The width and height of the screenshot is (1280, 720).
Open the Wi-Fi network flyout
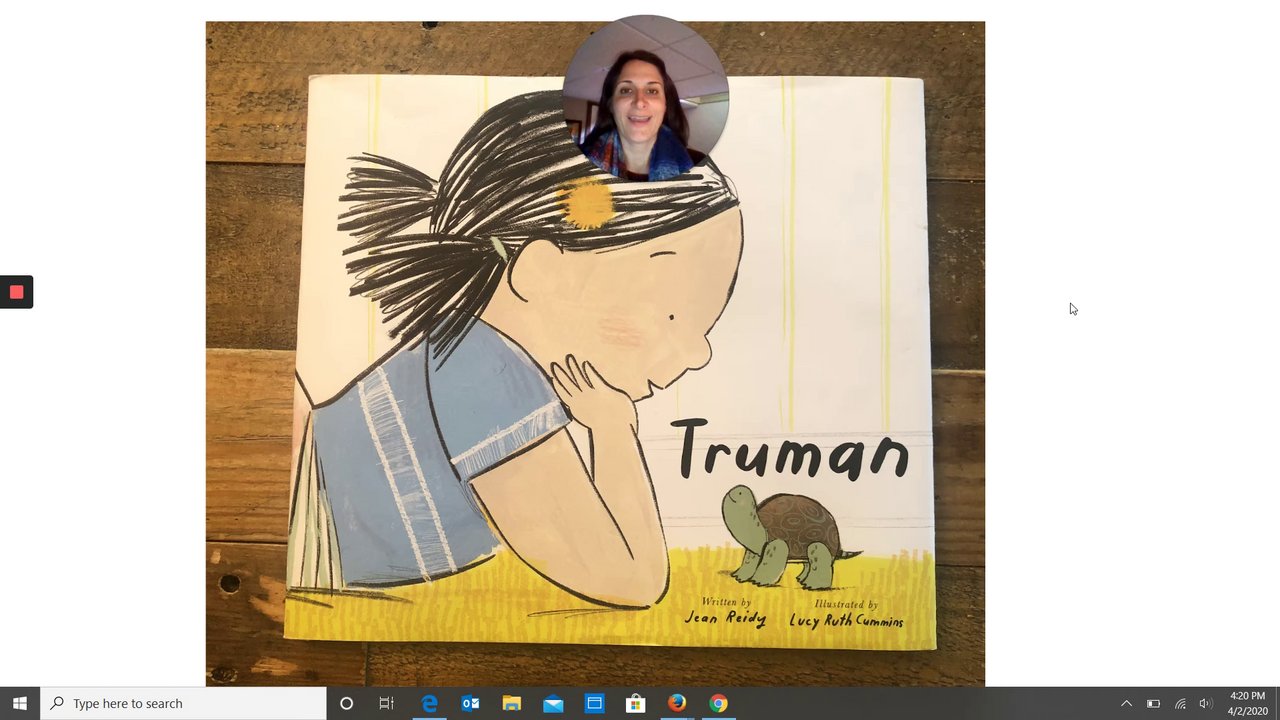point(1180,703)
